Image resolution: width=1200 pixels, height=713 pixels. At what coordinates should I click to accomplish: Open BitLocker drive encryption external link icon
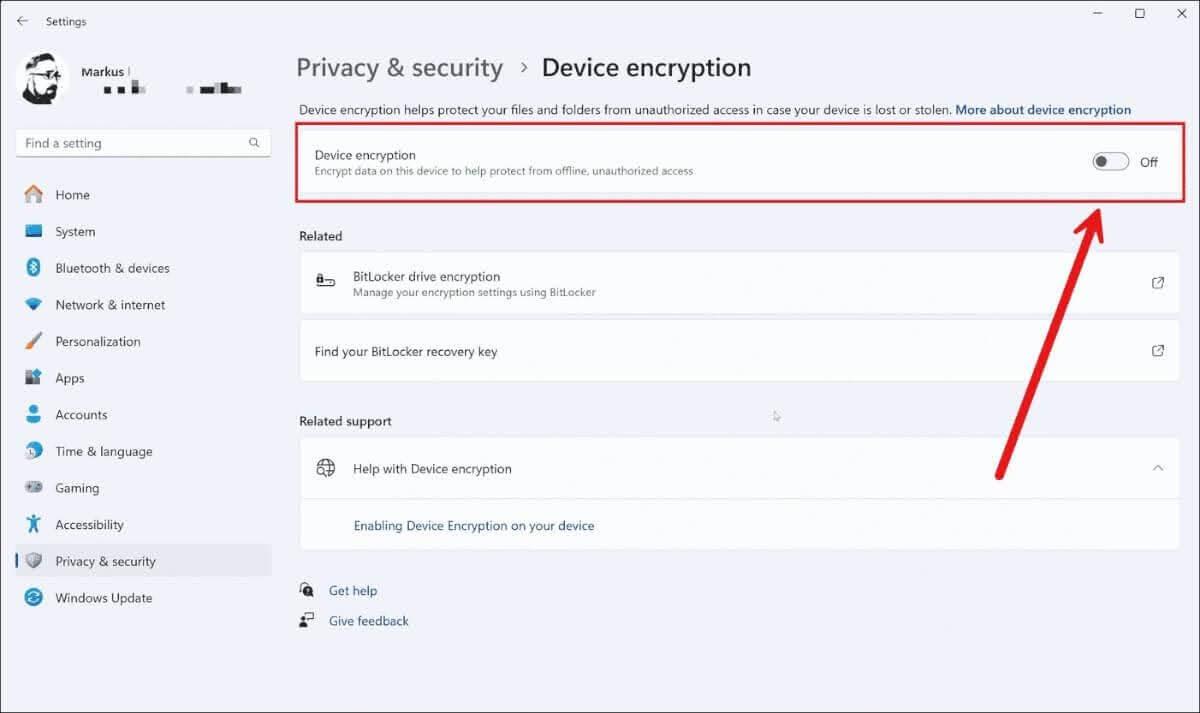[x=1158, y=283]
